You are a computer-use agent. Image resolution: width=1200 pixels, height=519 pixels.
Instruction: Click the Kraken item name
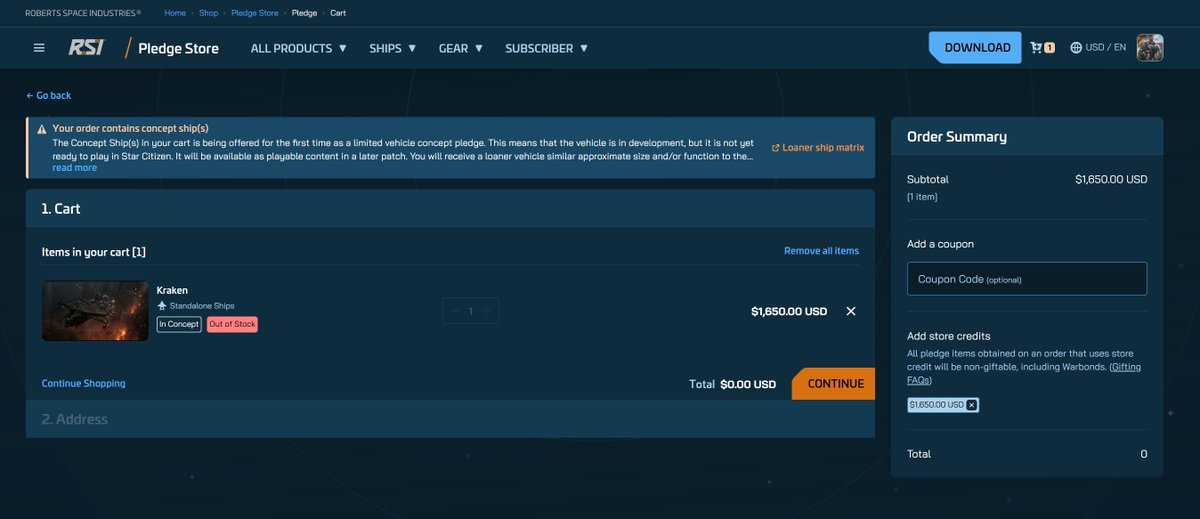coord(172,290)
